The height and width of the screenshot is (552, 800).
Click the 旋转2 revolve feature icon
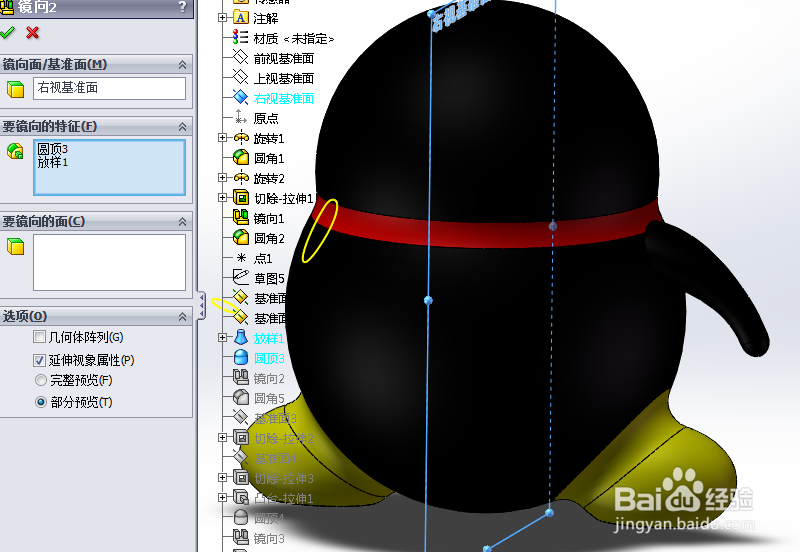coord(241,178)
